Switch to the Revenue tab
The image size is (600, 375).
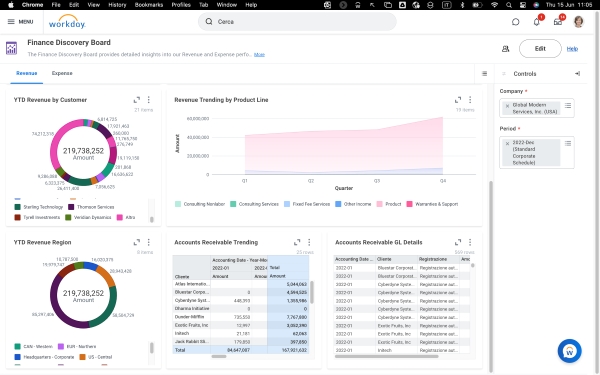27,73
